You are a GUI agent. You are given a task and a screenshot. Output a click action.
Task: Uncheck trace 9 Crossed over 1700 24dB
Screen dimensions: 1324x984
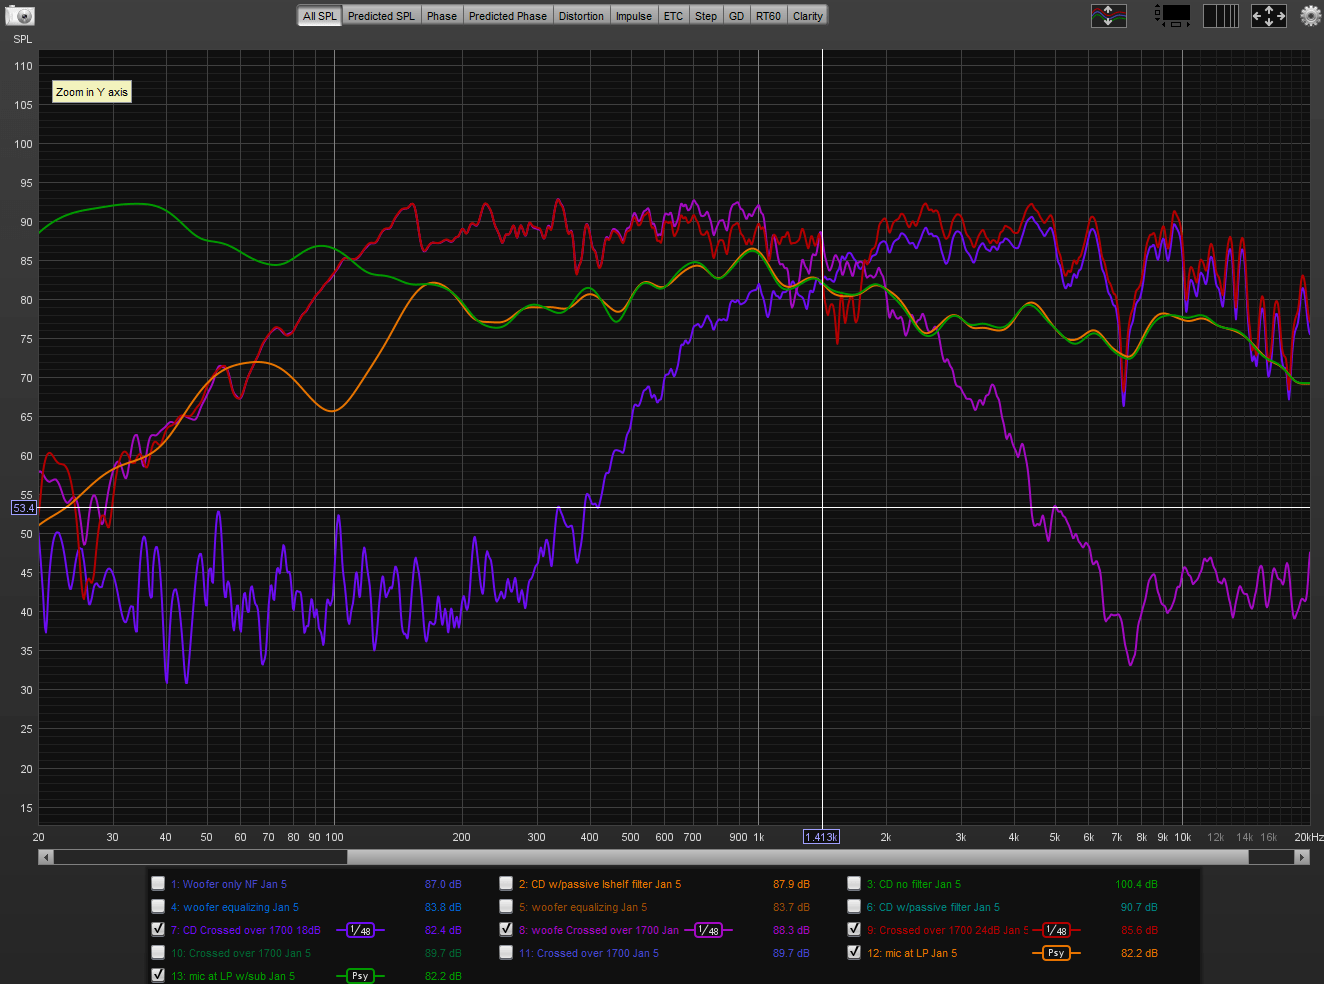(x=854, y=929)
